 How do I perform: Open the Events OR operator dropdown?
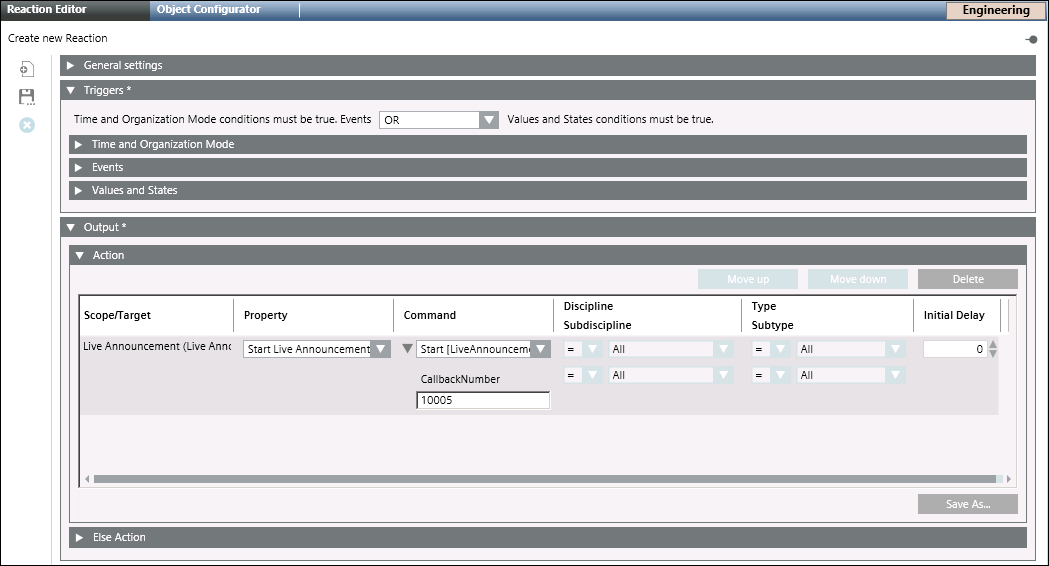[x=488, y=120]
